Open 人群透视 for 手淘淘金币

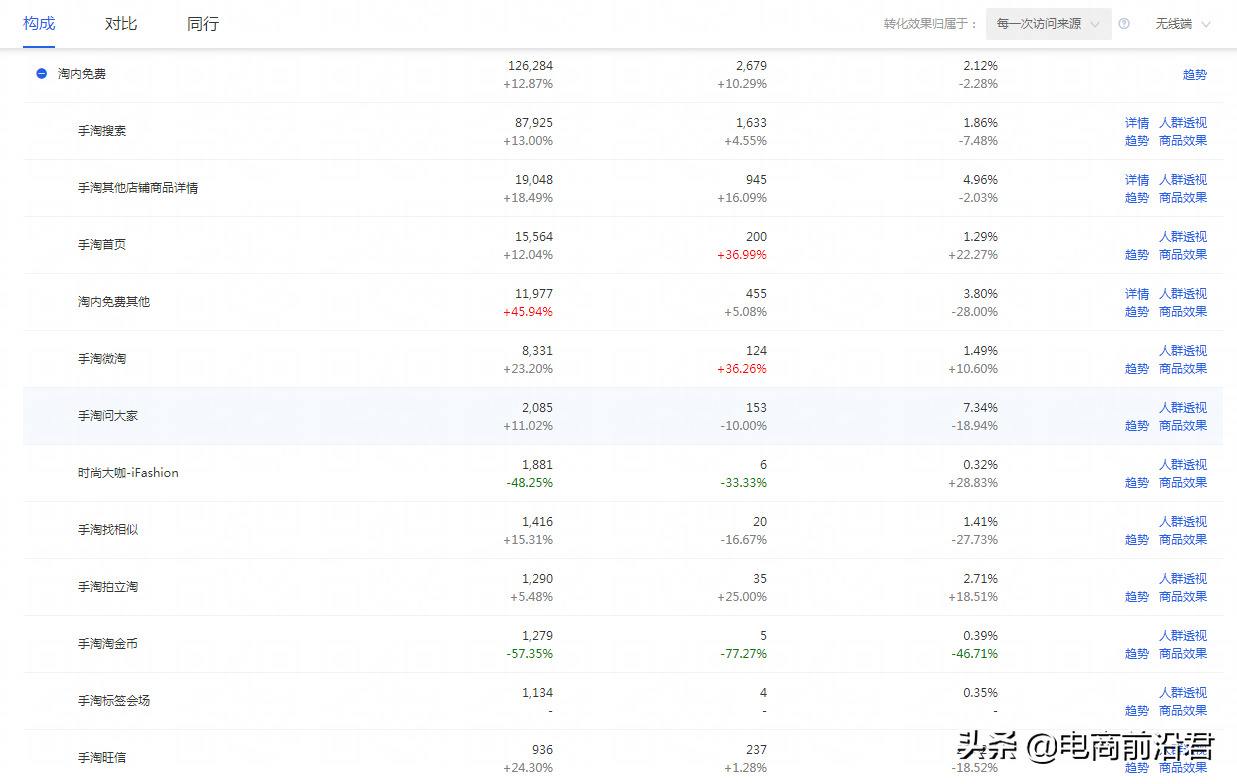1183,636
